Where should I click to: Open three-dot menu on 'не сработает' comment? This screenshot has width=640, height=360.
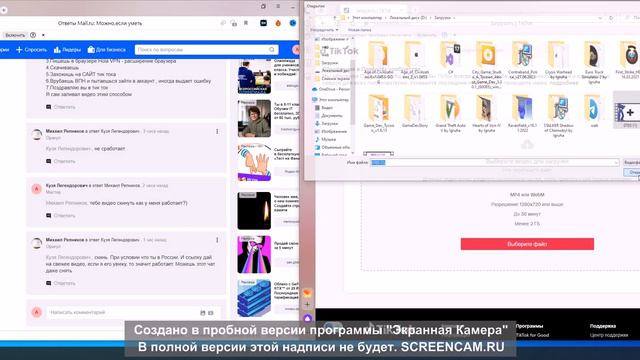(217, 131)
